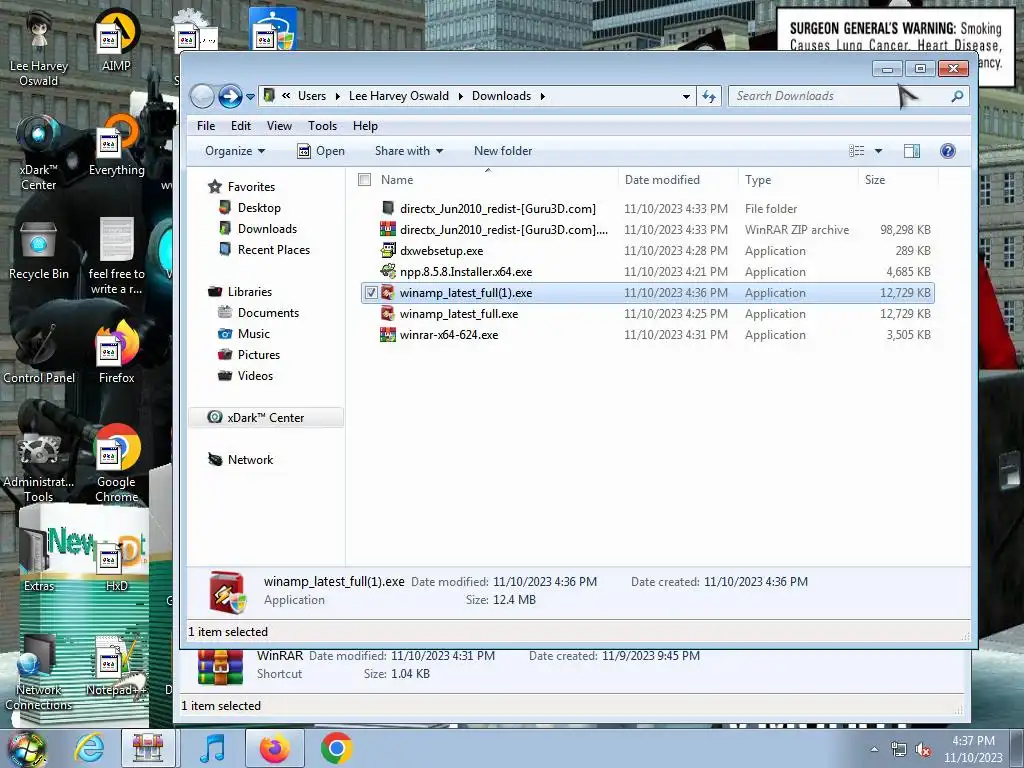
Task: Click the Back navigation arrow button
Action: point(202,97)
